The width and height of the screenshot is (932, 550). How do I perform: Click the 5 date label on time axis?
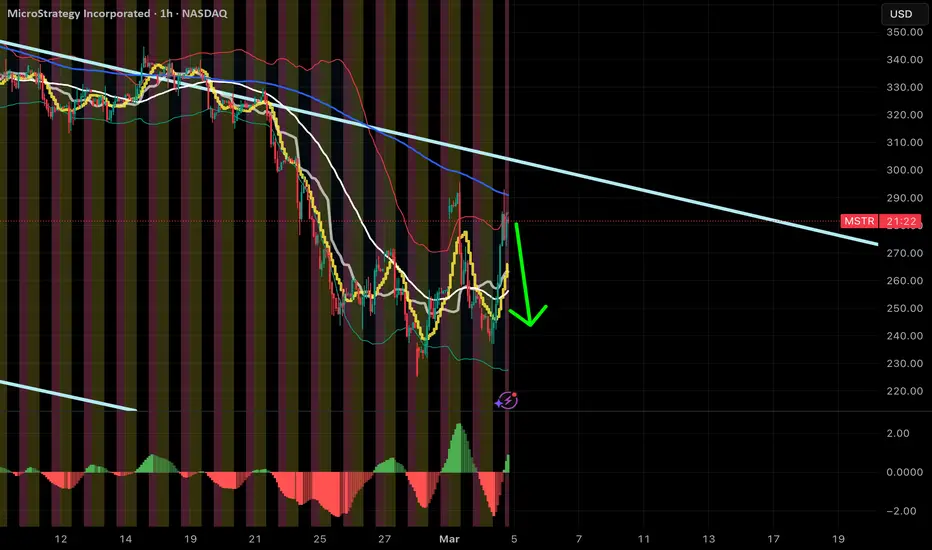tap(514, 539)
